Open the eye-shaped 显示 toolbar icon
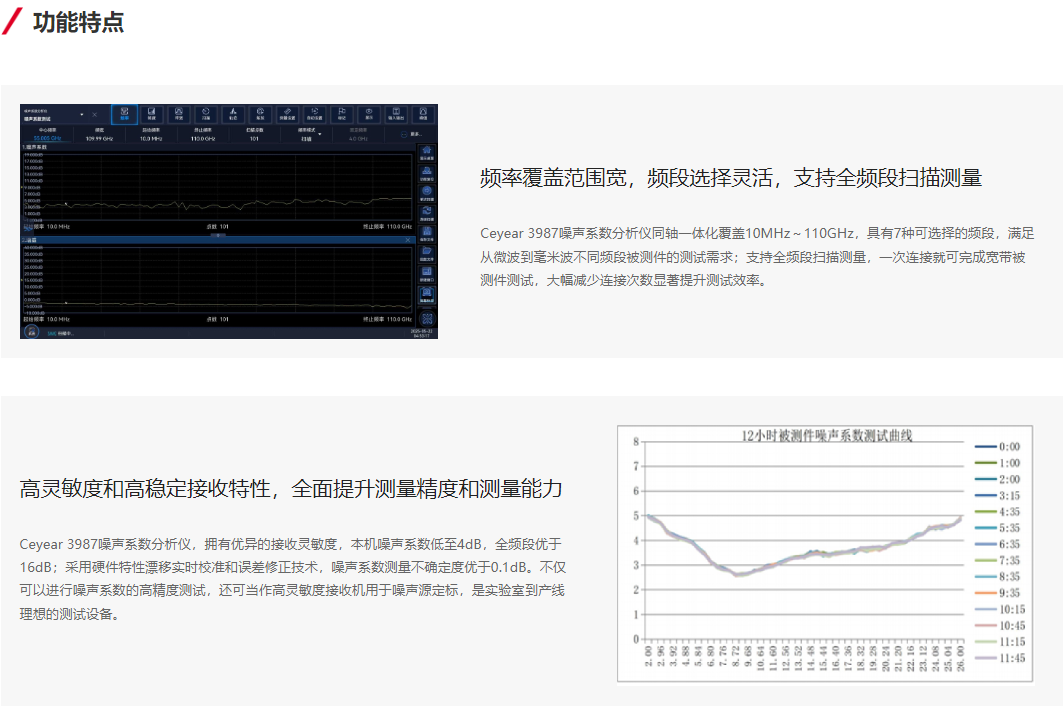This screenshot has width=1063, height=706. [368, 114]
